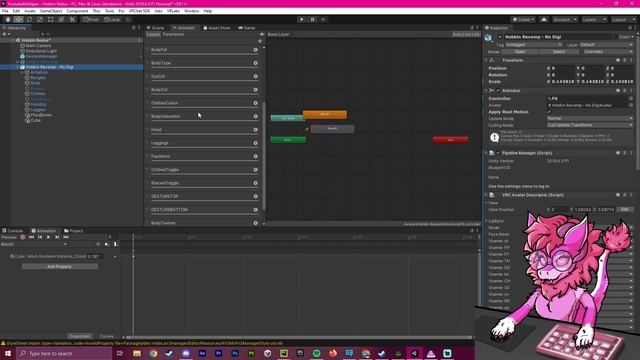
Task: Toggle the Inspector lock icon
Action: click(x=630, y=28)
